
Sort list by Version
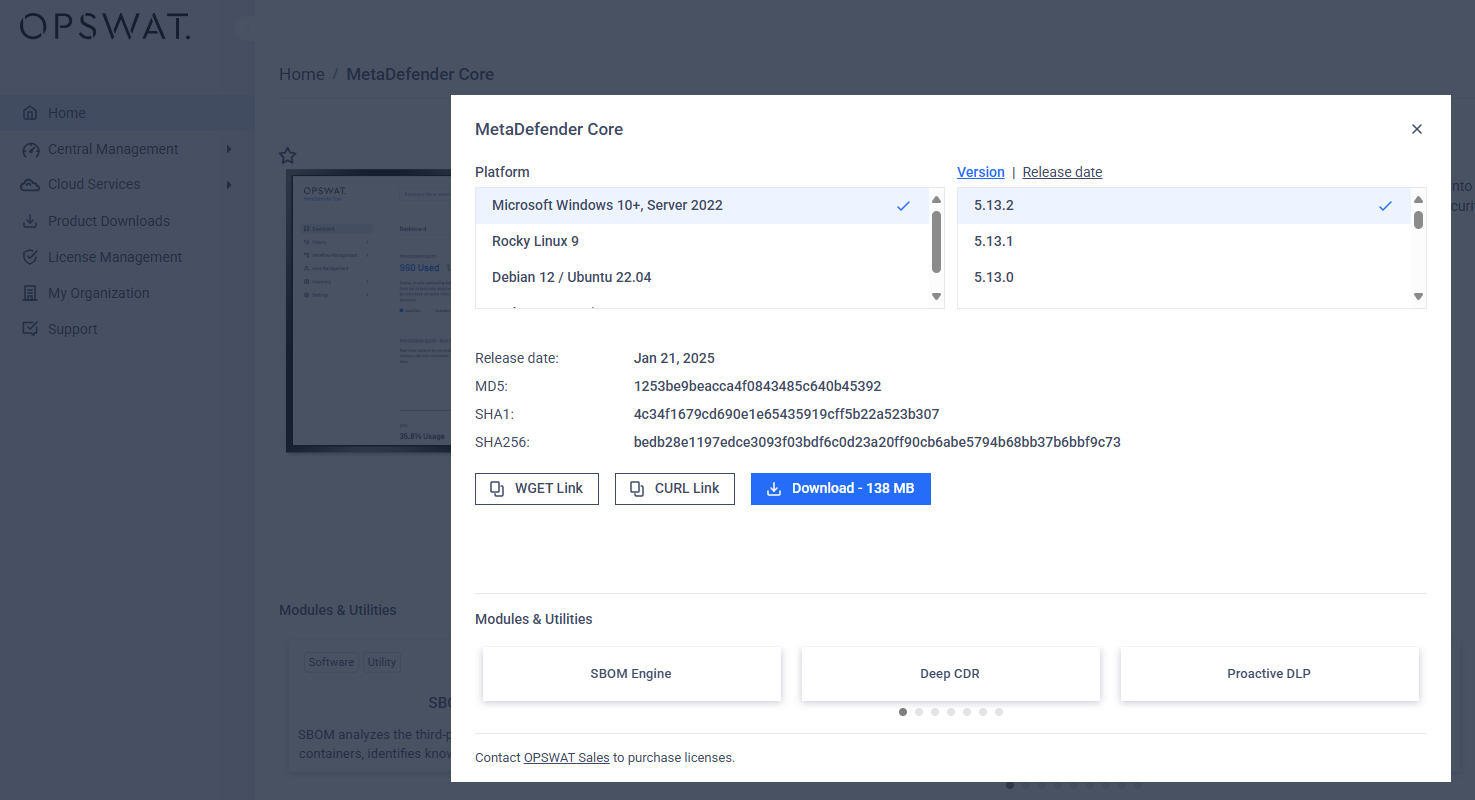click(980, 172)
